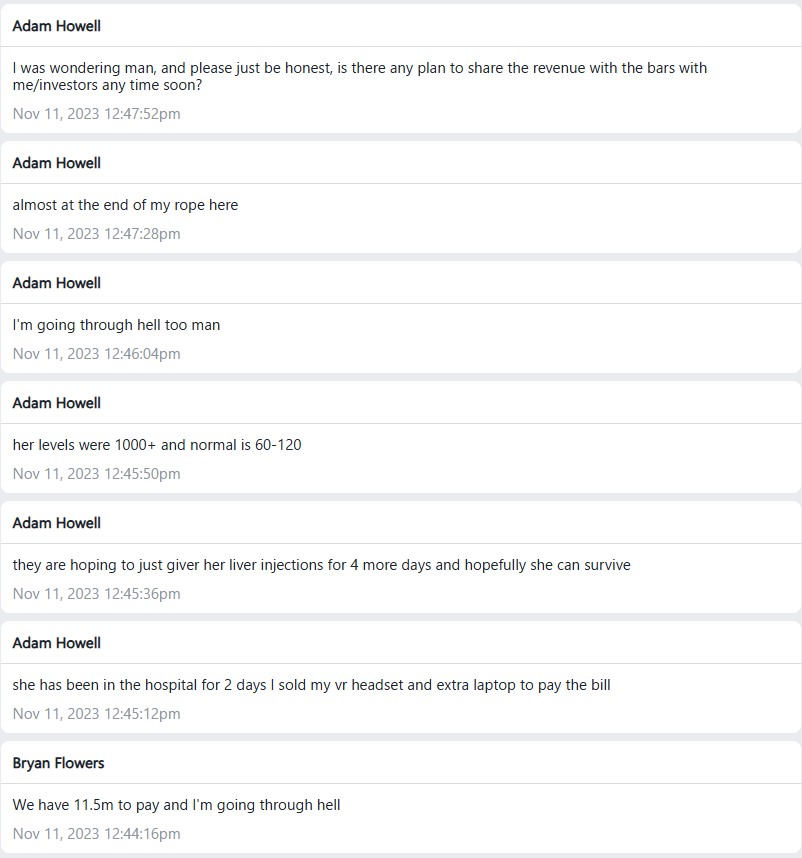
Task: Click the 12:44:16pm timestamp
Action: click(96, 834)
